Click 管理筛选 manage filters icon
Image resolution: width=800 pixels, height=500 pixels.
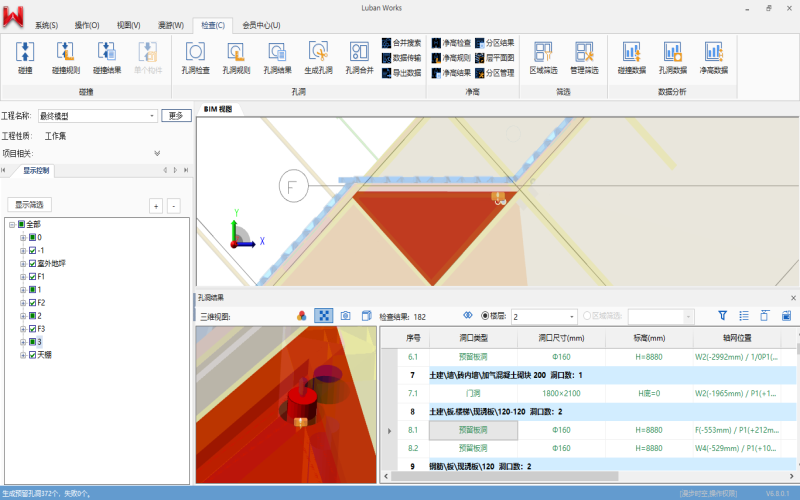click(x=584, y=58)
